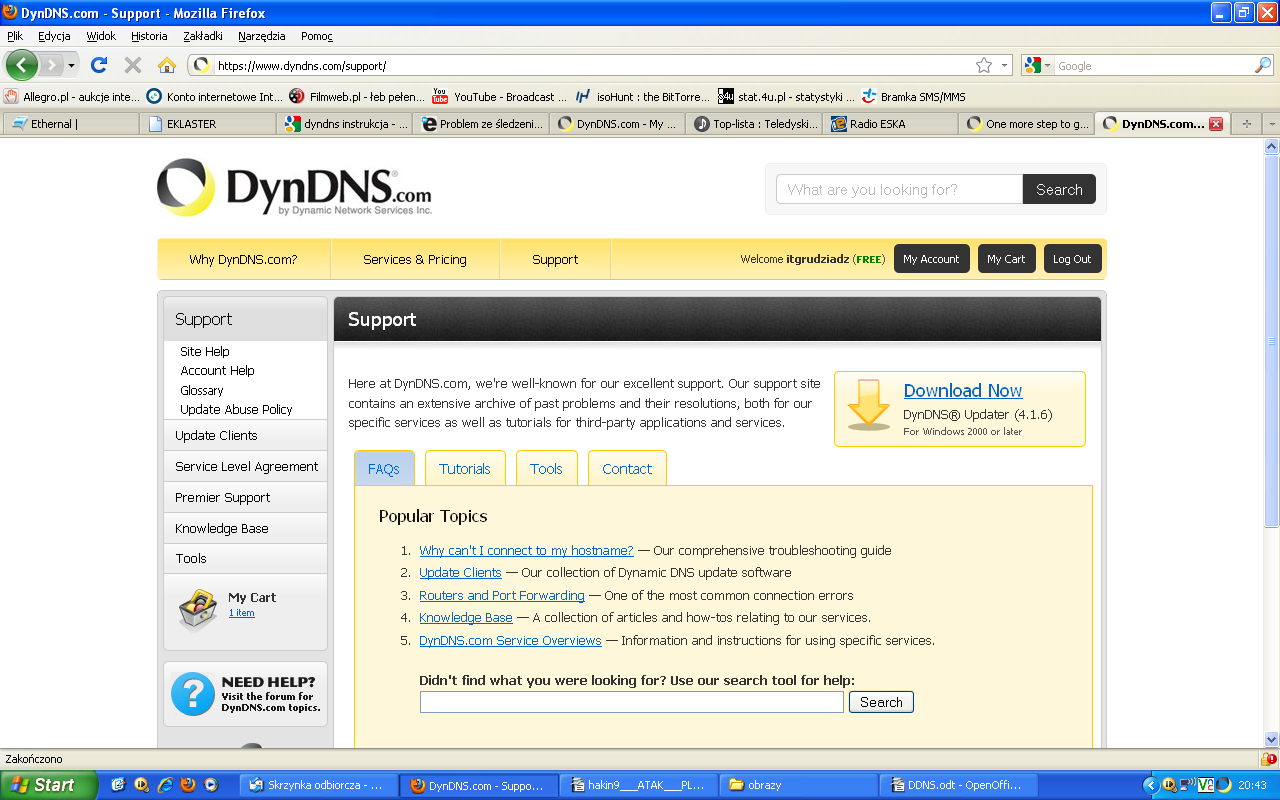The width and height of the screenshot is (1280, 800).
Task: Open isoHunt bookmark
Action: 642,97
